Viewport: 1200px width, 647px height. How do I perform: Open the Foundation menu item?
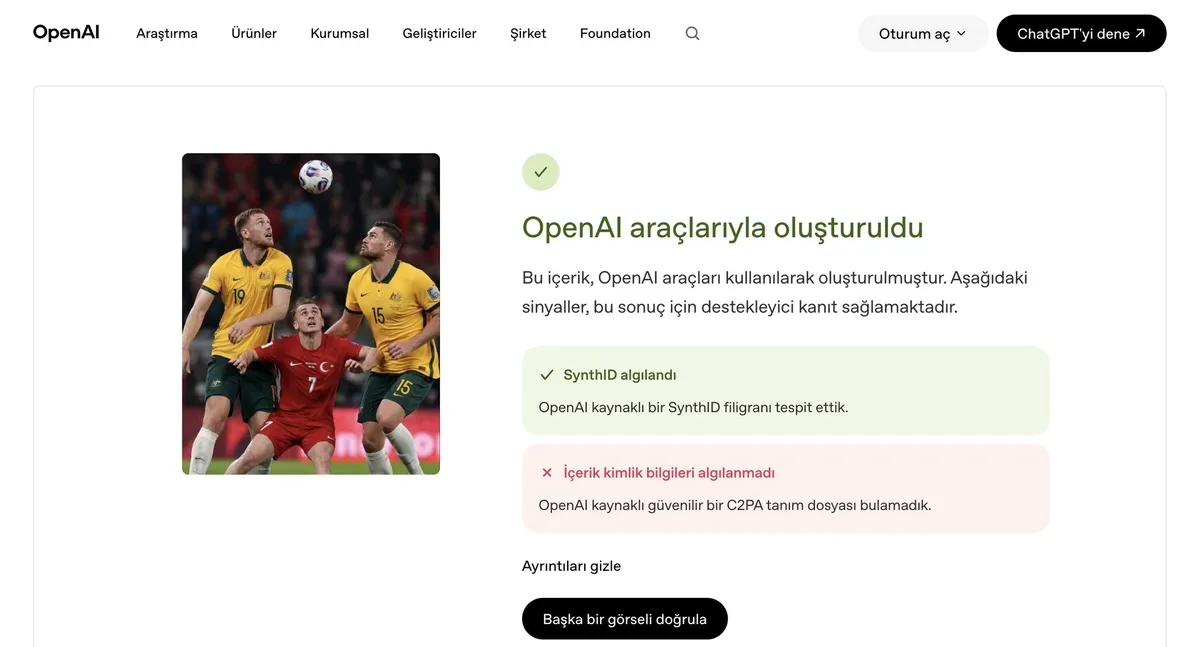(x=615, y=33)
